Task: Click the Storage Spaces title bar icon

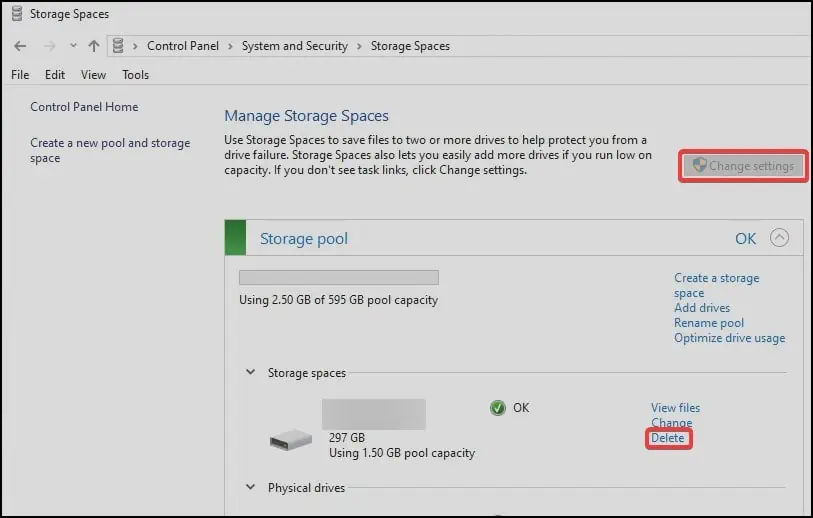Action: pyautogui.click(x=19, y=14)
